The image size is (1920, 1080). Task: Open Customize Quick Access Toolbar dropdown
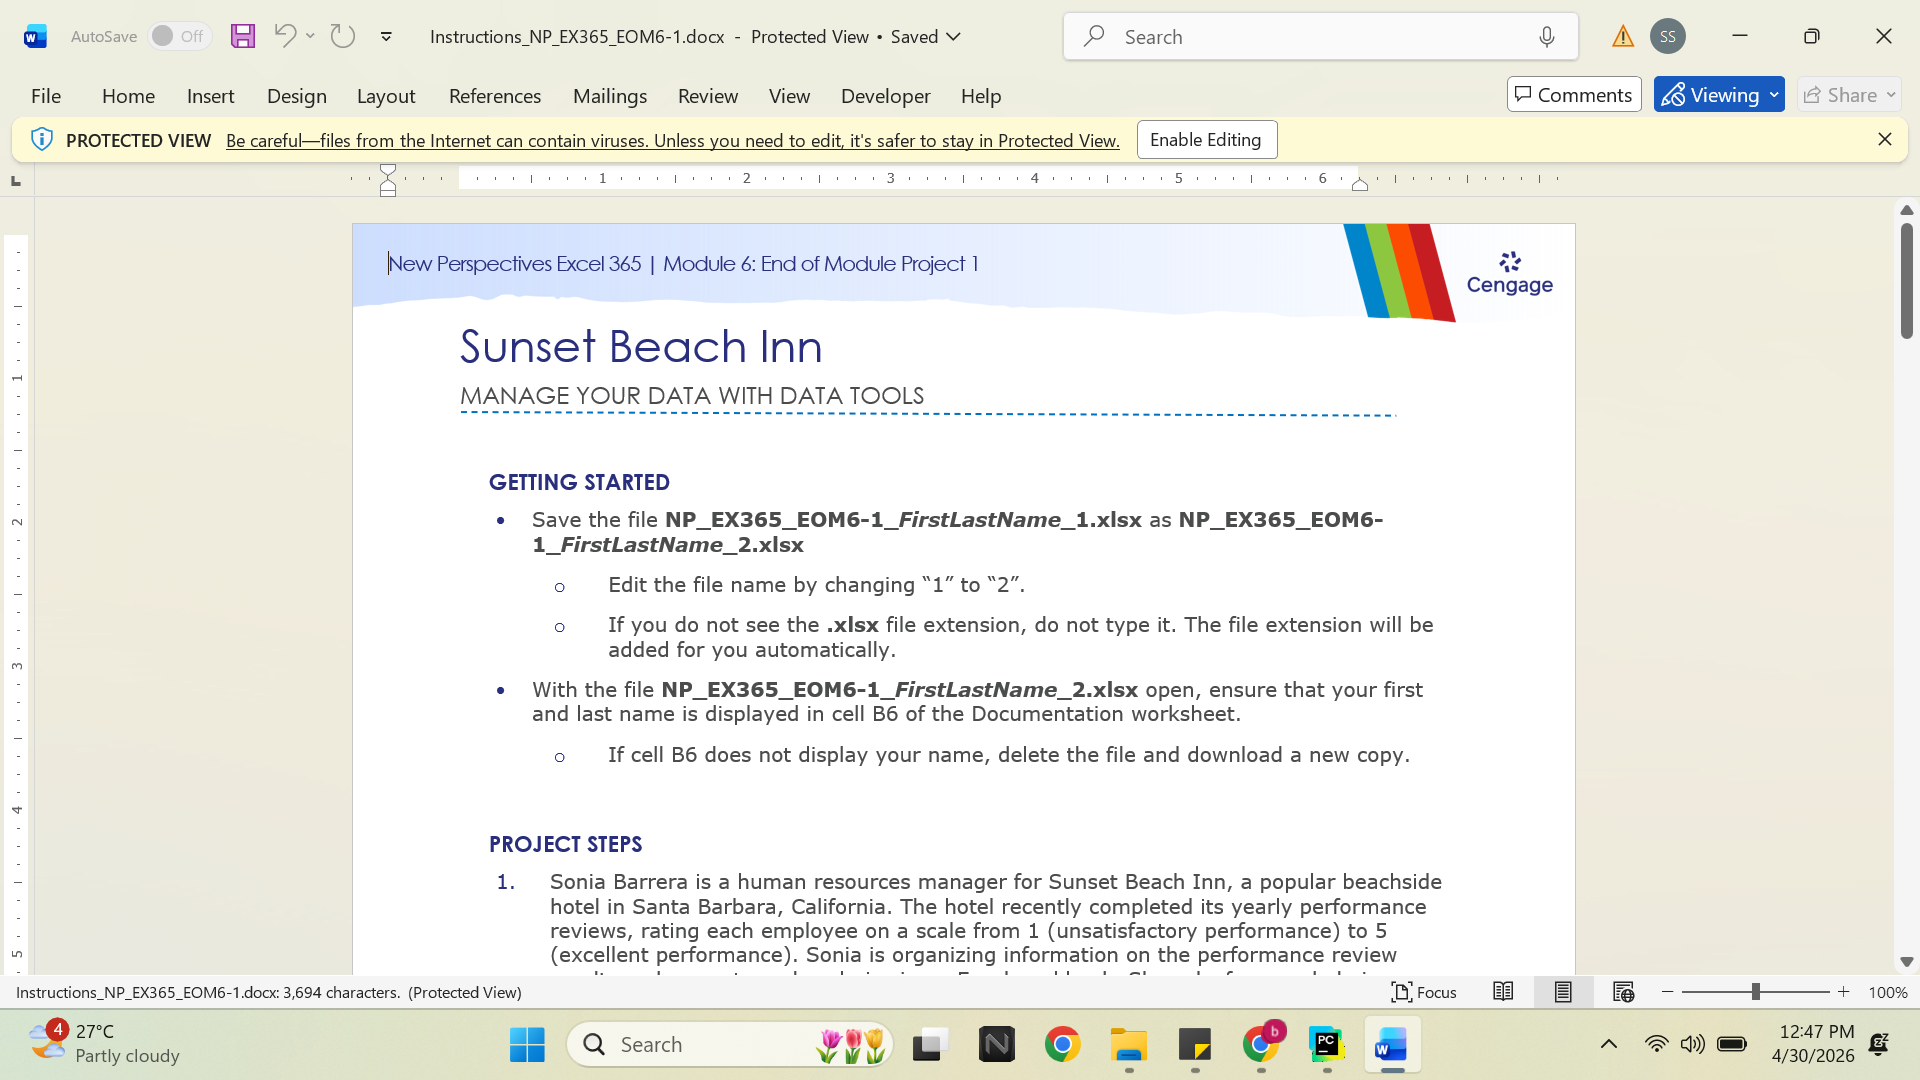pyautogui.click(x=386, y=37)
